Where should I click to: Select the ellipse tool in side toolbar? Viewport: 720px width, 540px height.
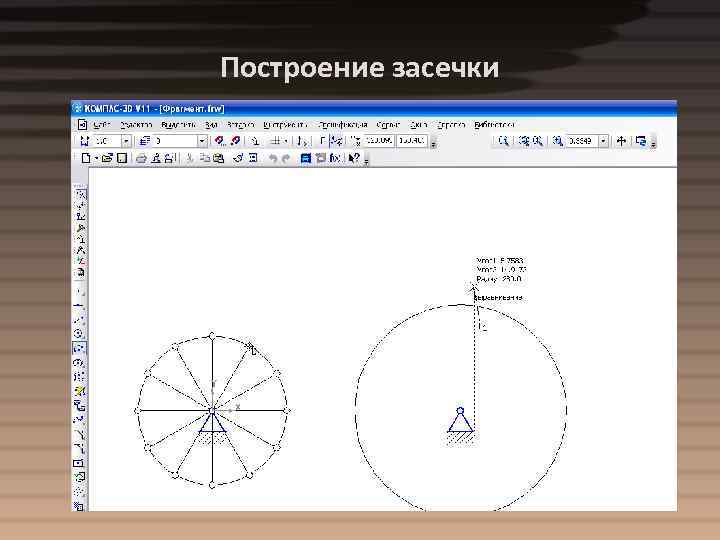pos(79,363)
